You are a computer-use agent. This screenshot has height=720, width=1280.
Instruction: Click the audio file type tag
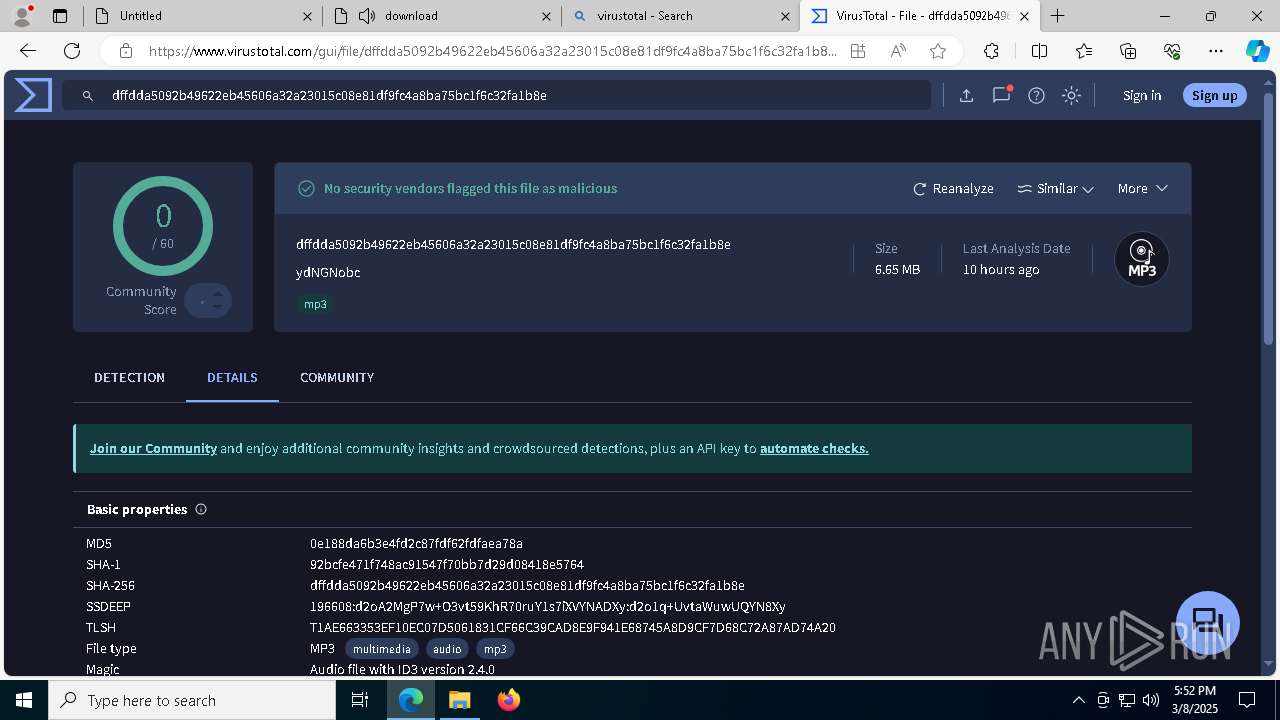[447, 649]
